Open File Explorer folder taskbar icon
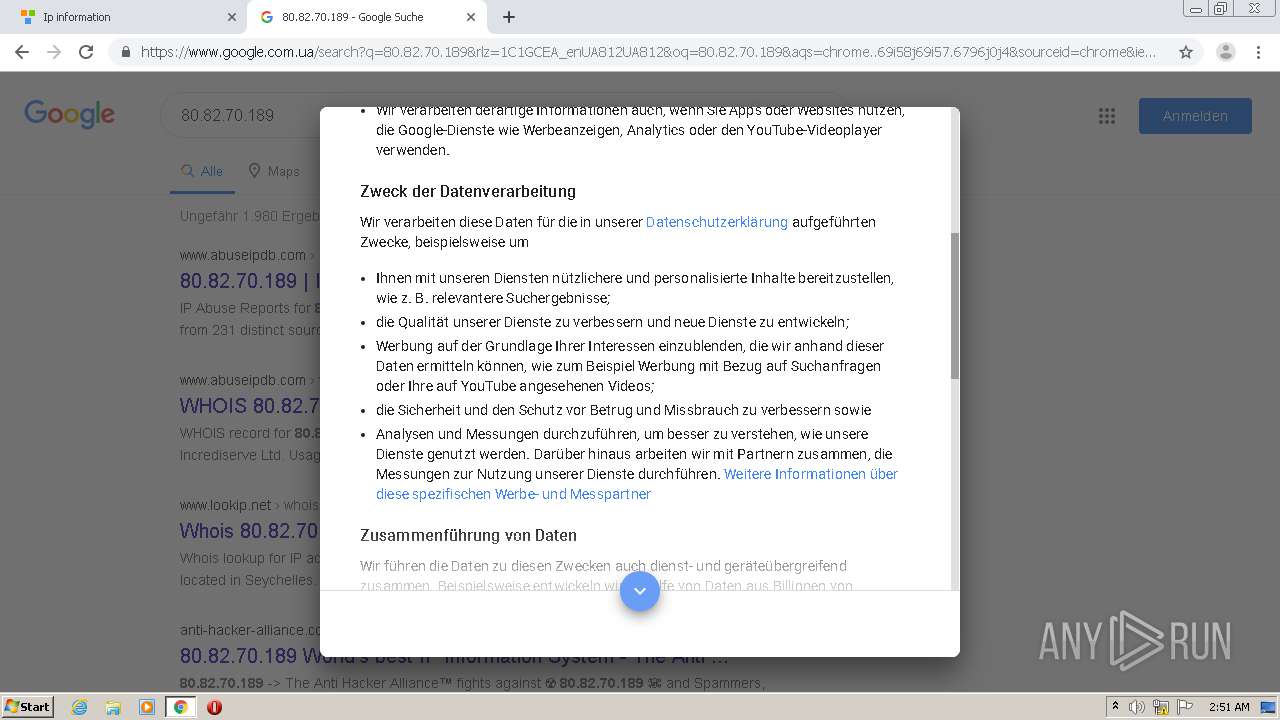This screenshot has height=720, width=1280. (x=113, y=707)
